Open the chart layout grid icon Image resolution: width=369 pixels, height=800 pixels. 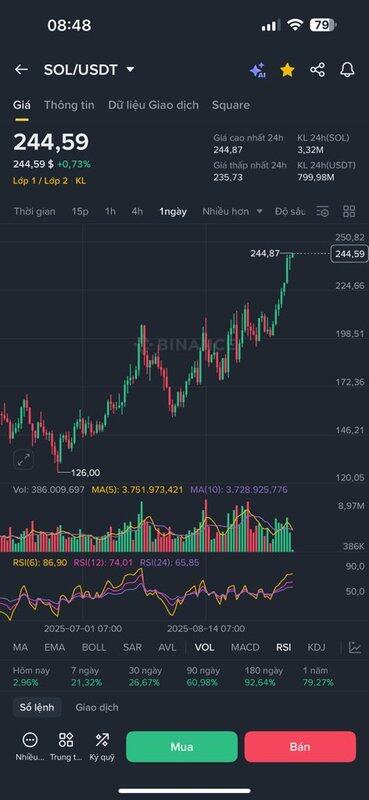[349, 211]
